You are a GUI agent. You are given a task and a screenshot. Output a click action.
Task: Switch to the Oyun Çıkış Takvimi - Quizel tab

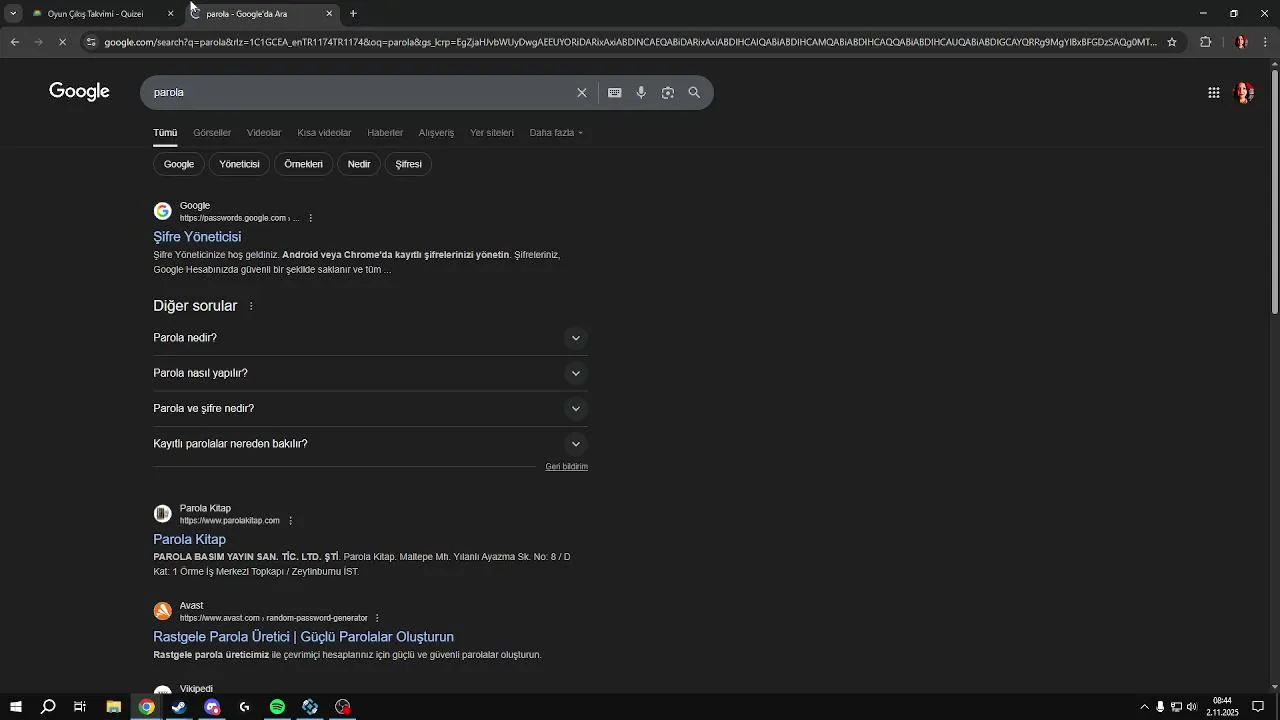(x=95, y=14)
